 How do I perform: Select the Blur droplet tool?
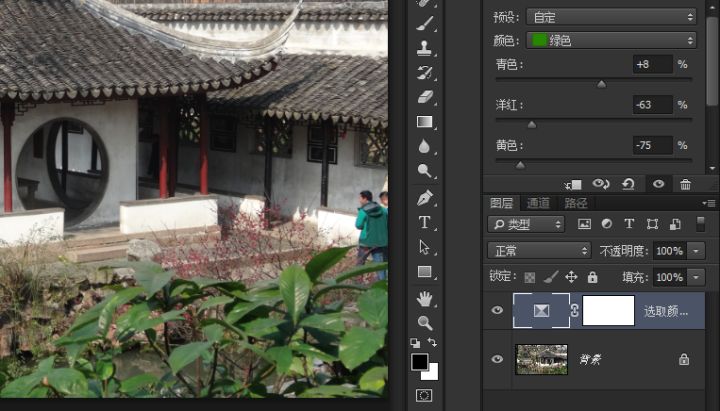424,146
